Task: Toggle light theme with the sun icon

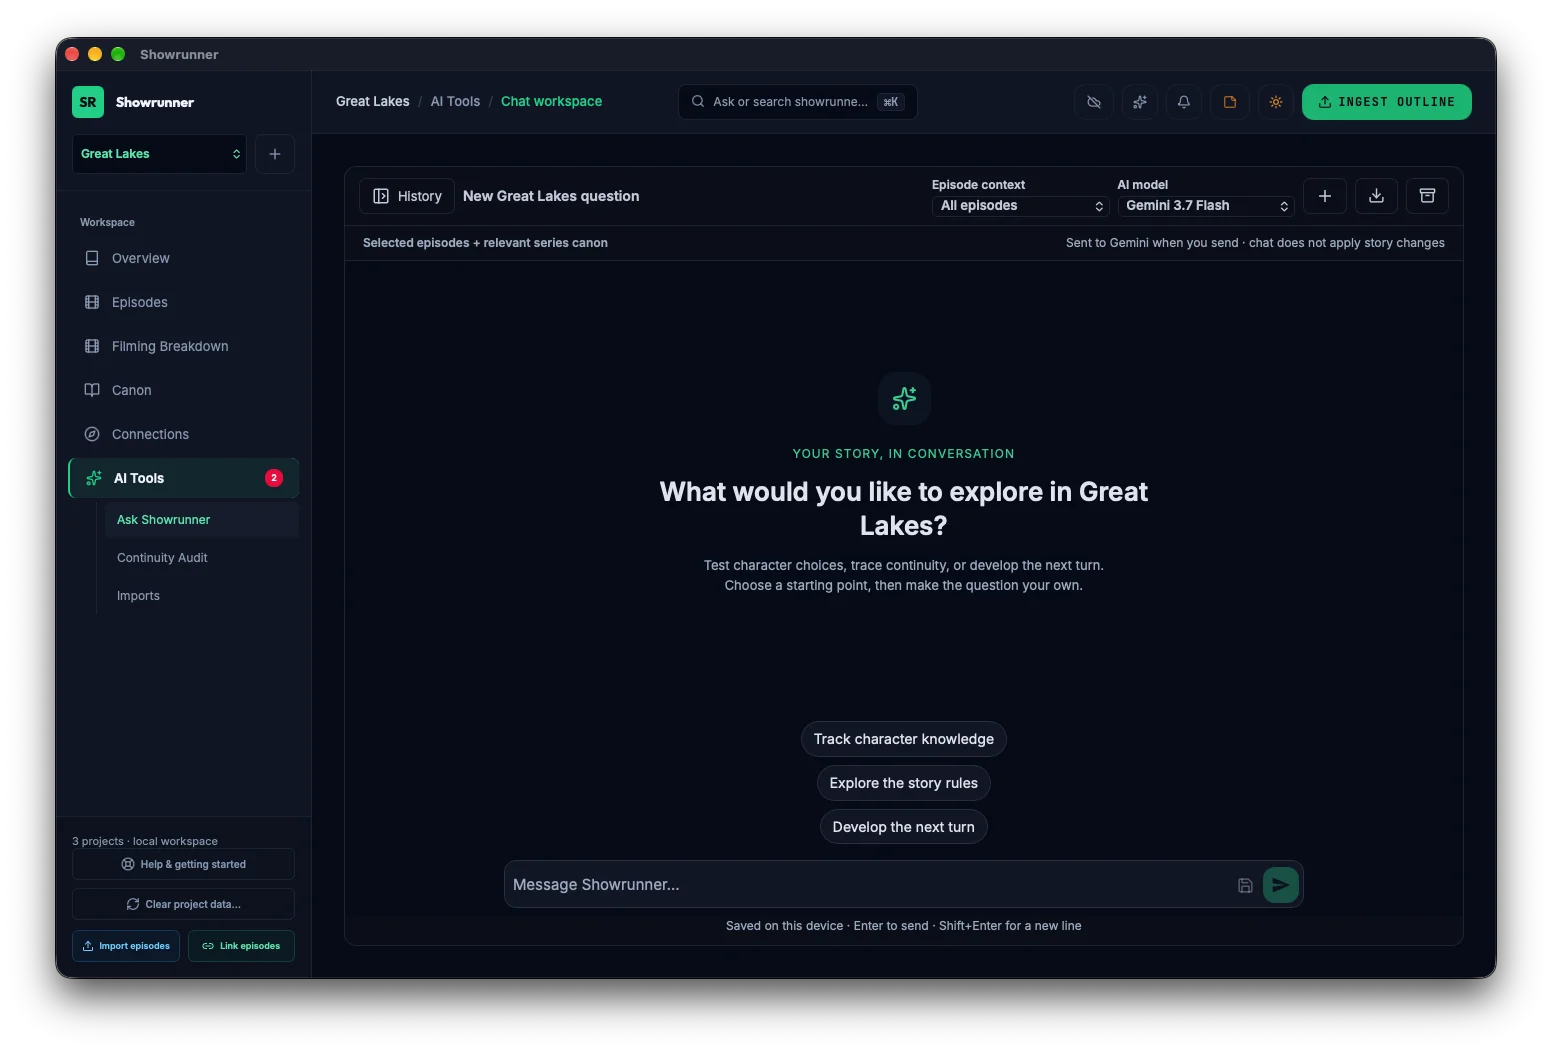Action: click(1276, 102)
